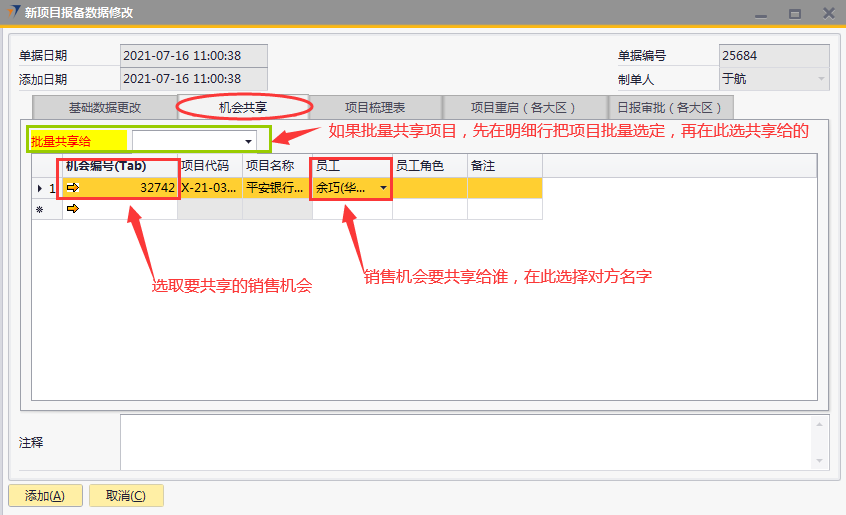Select the 机会共享 tab
846x515 pixels.
click(244, 106)
